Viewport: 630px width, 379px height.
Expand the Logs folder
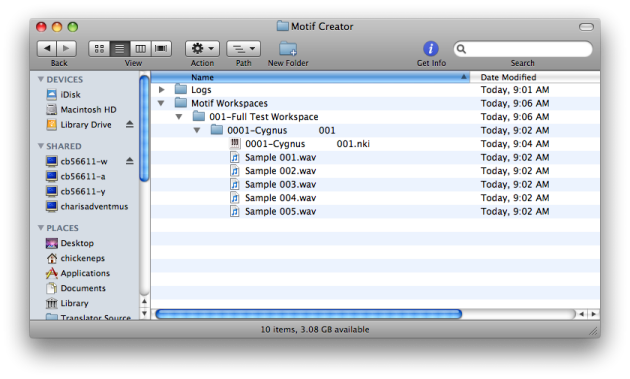[162, 90]
